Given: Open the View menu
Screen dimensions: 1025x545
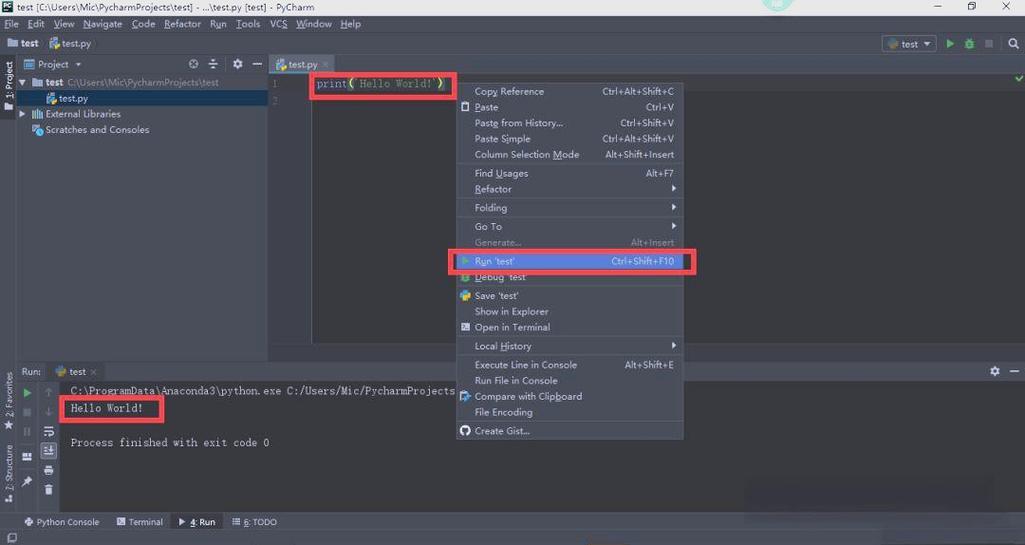Looking at the screenshot, I should [x=64, y=24].
